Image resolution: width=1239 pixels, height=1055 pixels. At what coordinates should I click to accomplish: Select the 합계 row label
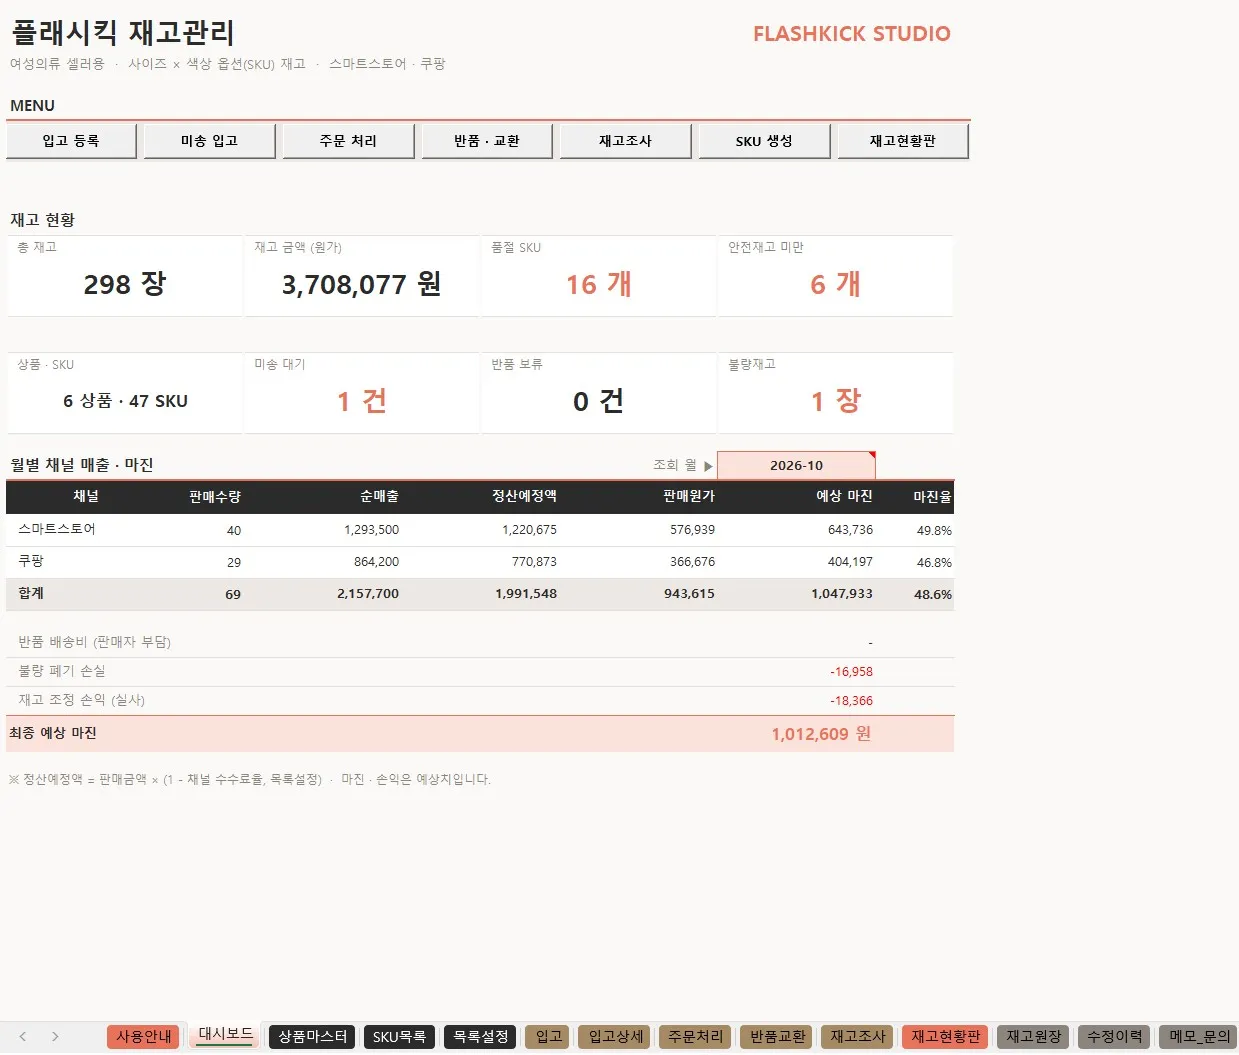[31, 593]
